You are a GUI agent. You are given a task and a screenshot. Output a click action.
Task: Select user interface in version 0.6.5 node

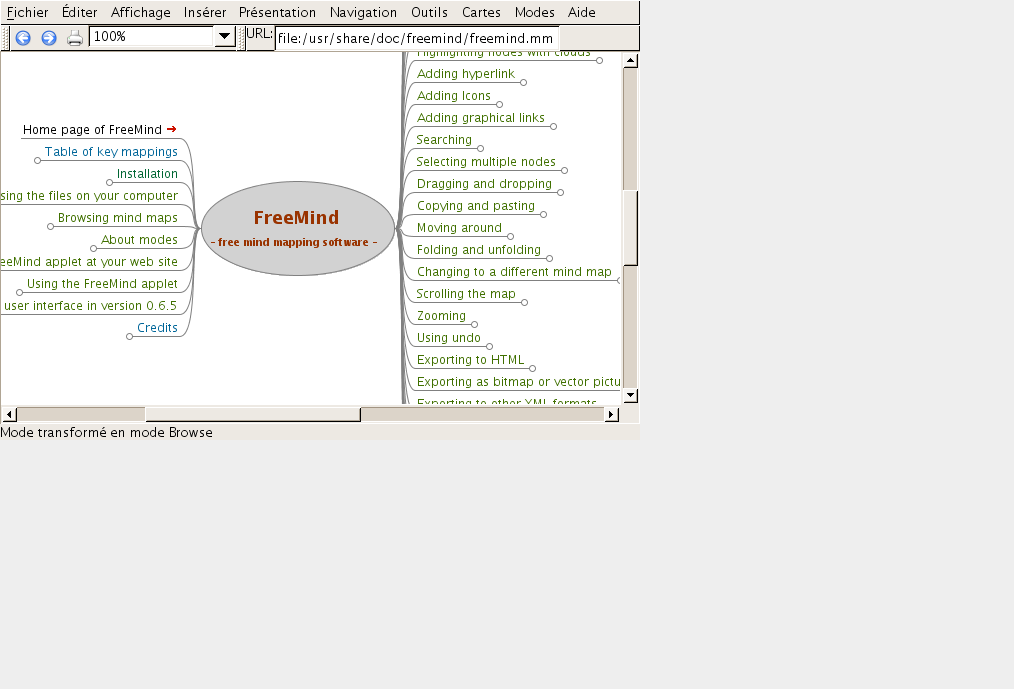[89, 305]
